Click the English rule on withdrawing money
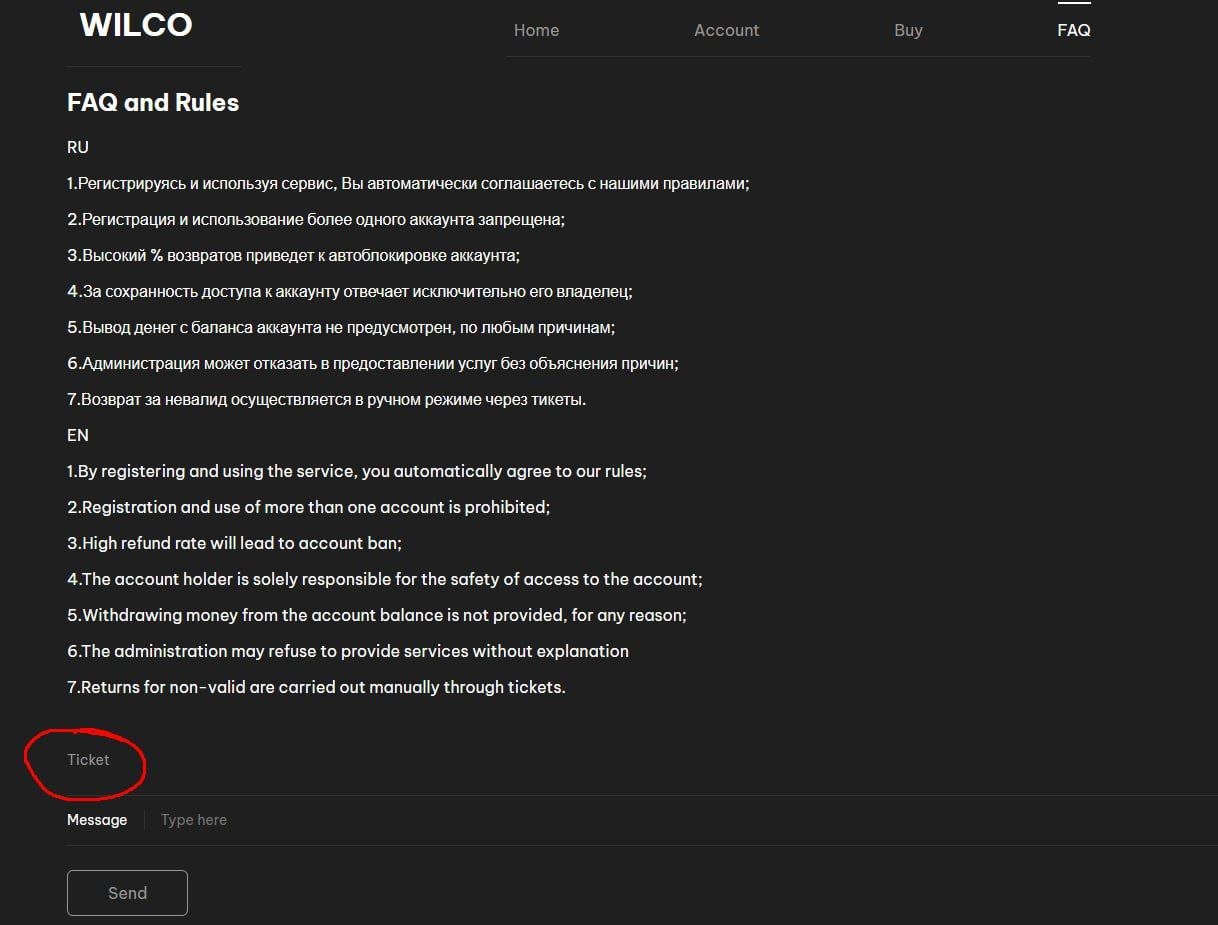1218x925 pixels. tap(377, 615)
